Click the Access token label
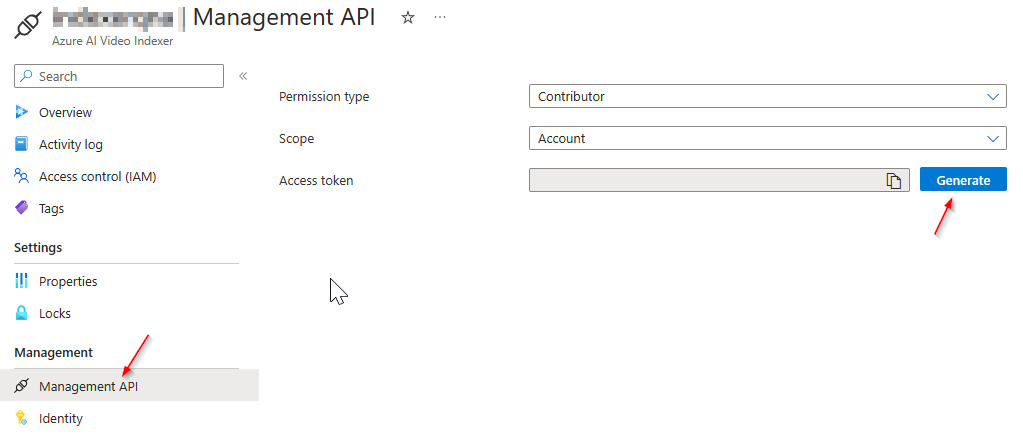The width and height of the screenshot is (1023, 440). [x=316, y=180]
